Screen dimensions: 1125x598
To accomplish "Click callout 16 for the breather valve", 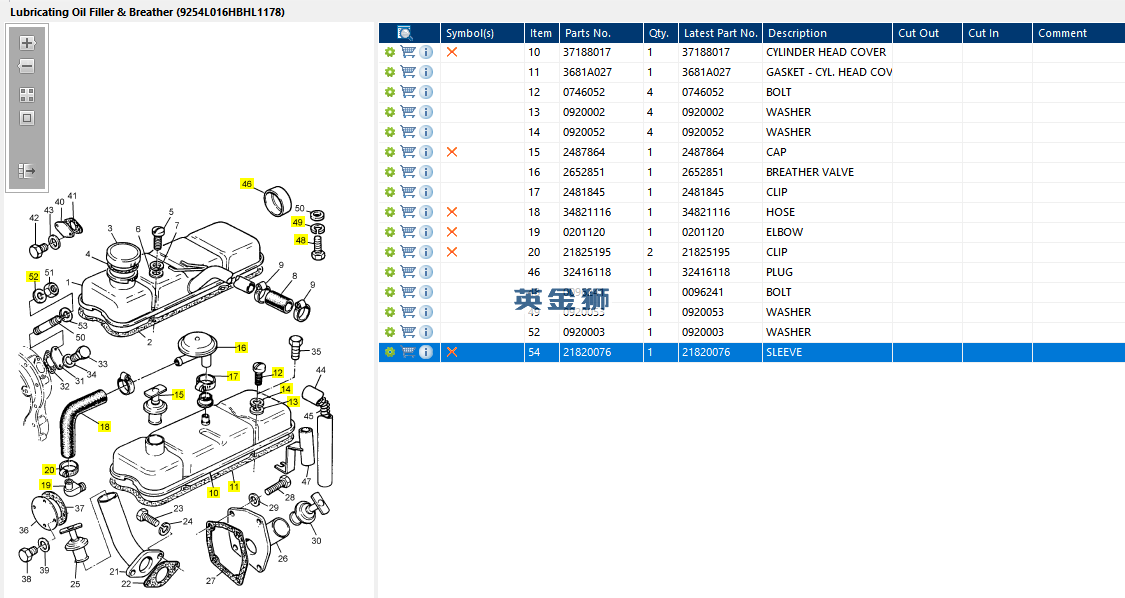I will tap(241, 347).
